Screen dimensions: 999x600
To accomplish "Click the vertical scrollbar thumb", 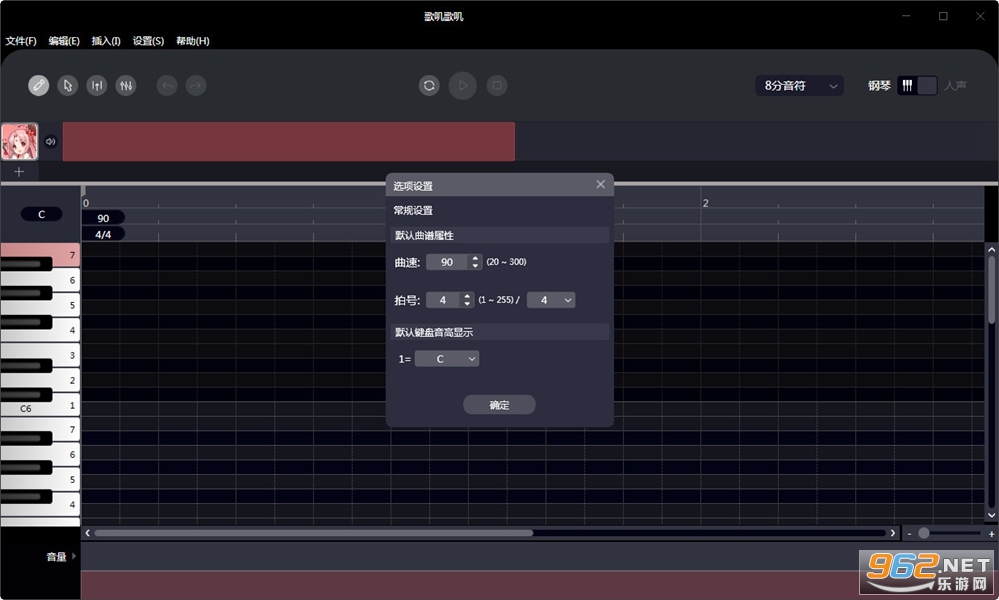I will coord(991,290).
